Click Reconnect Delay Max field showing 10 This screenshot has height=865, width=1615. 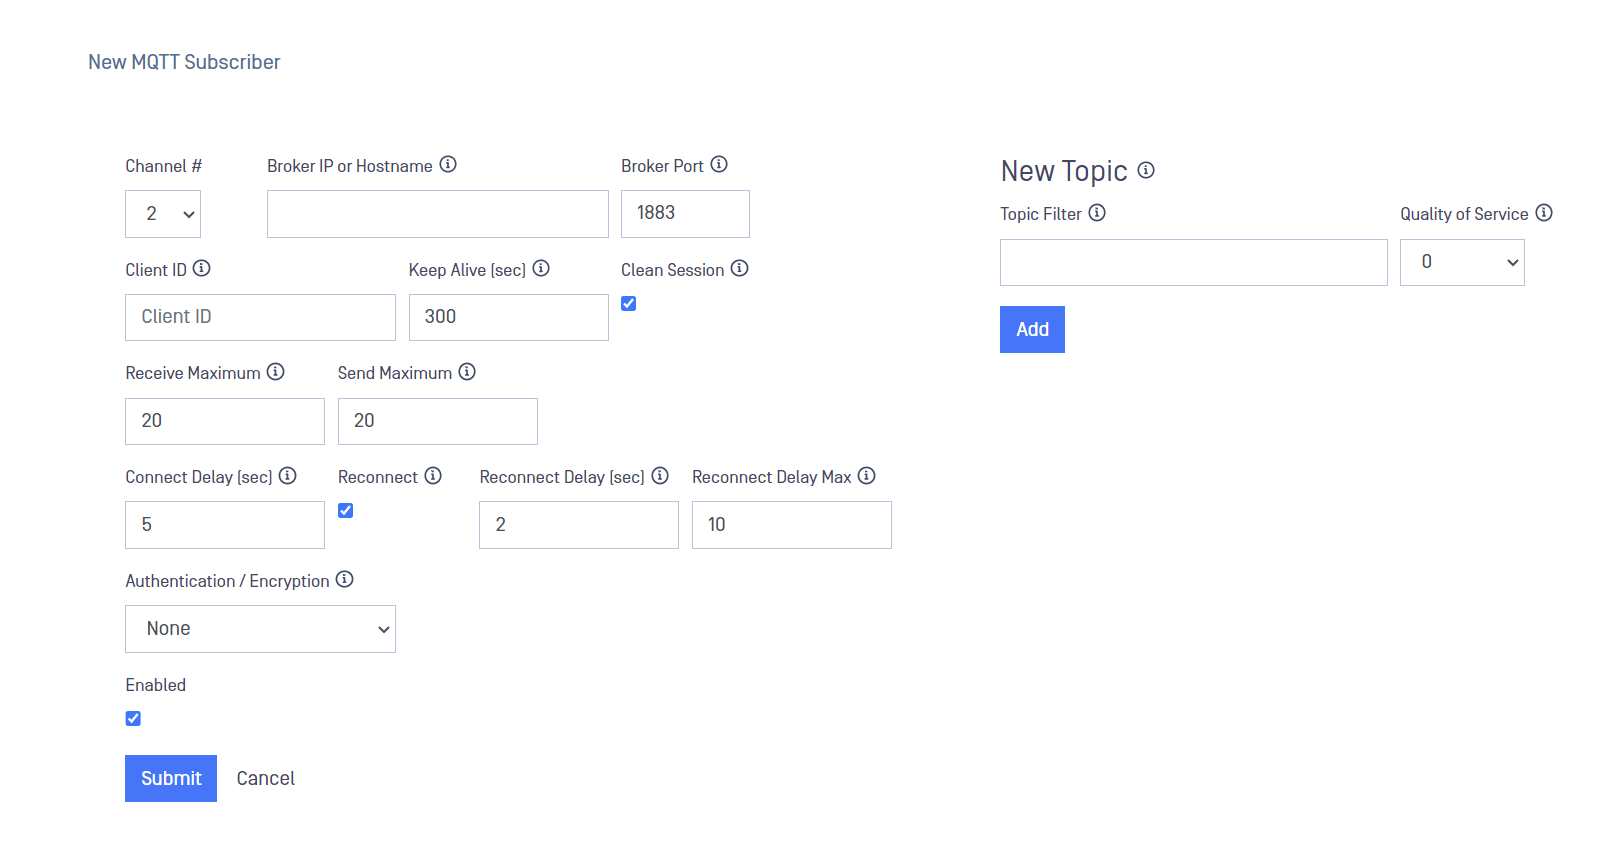792,525
